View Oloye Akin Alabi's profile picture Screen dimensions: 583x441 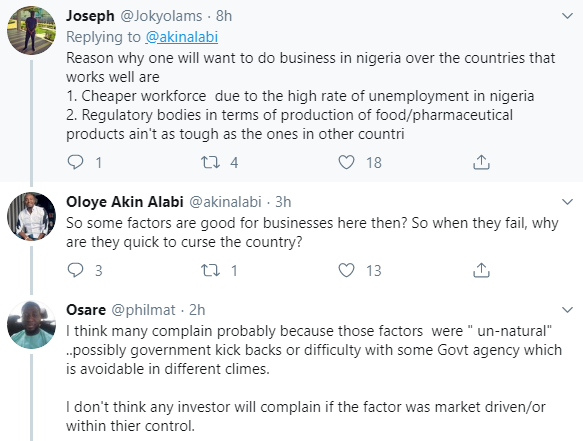tap(32, 216)
